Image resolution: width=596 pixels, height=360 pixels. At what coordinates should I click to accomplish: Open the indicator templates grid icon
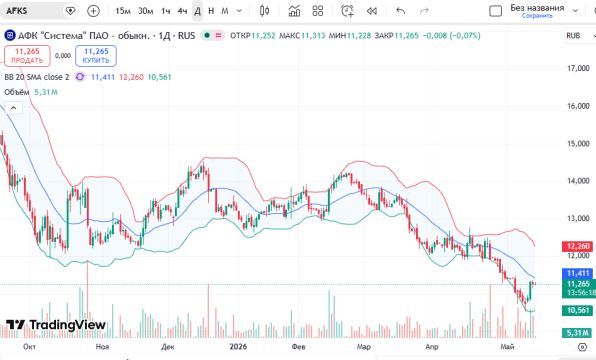point(318,11)
